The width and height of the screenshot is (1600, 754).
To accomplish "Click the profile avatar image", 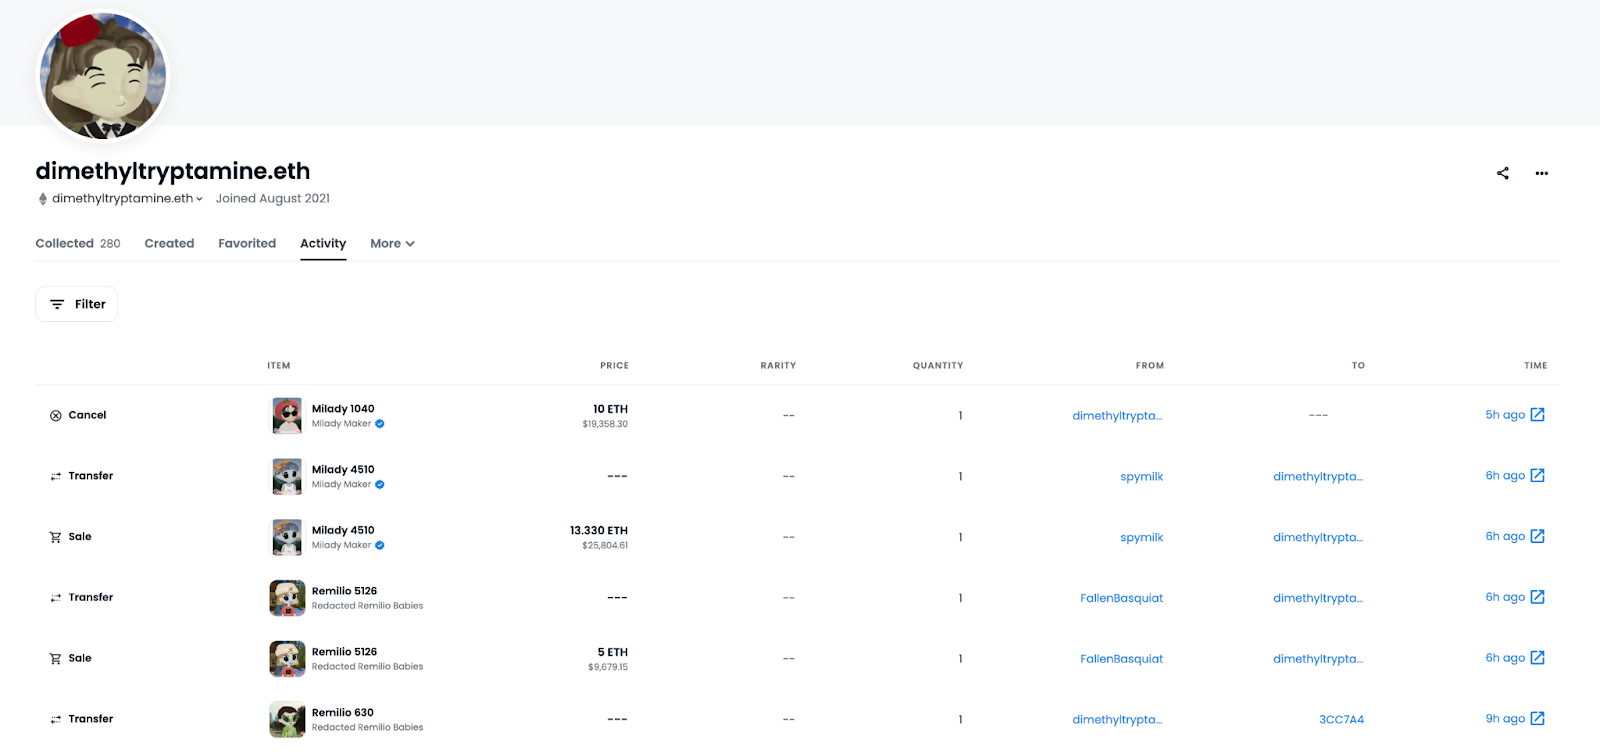I will [103, 76].
